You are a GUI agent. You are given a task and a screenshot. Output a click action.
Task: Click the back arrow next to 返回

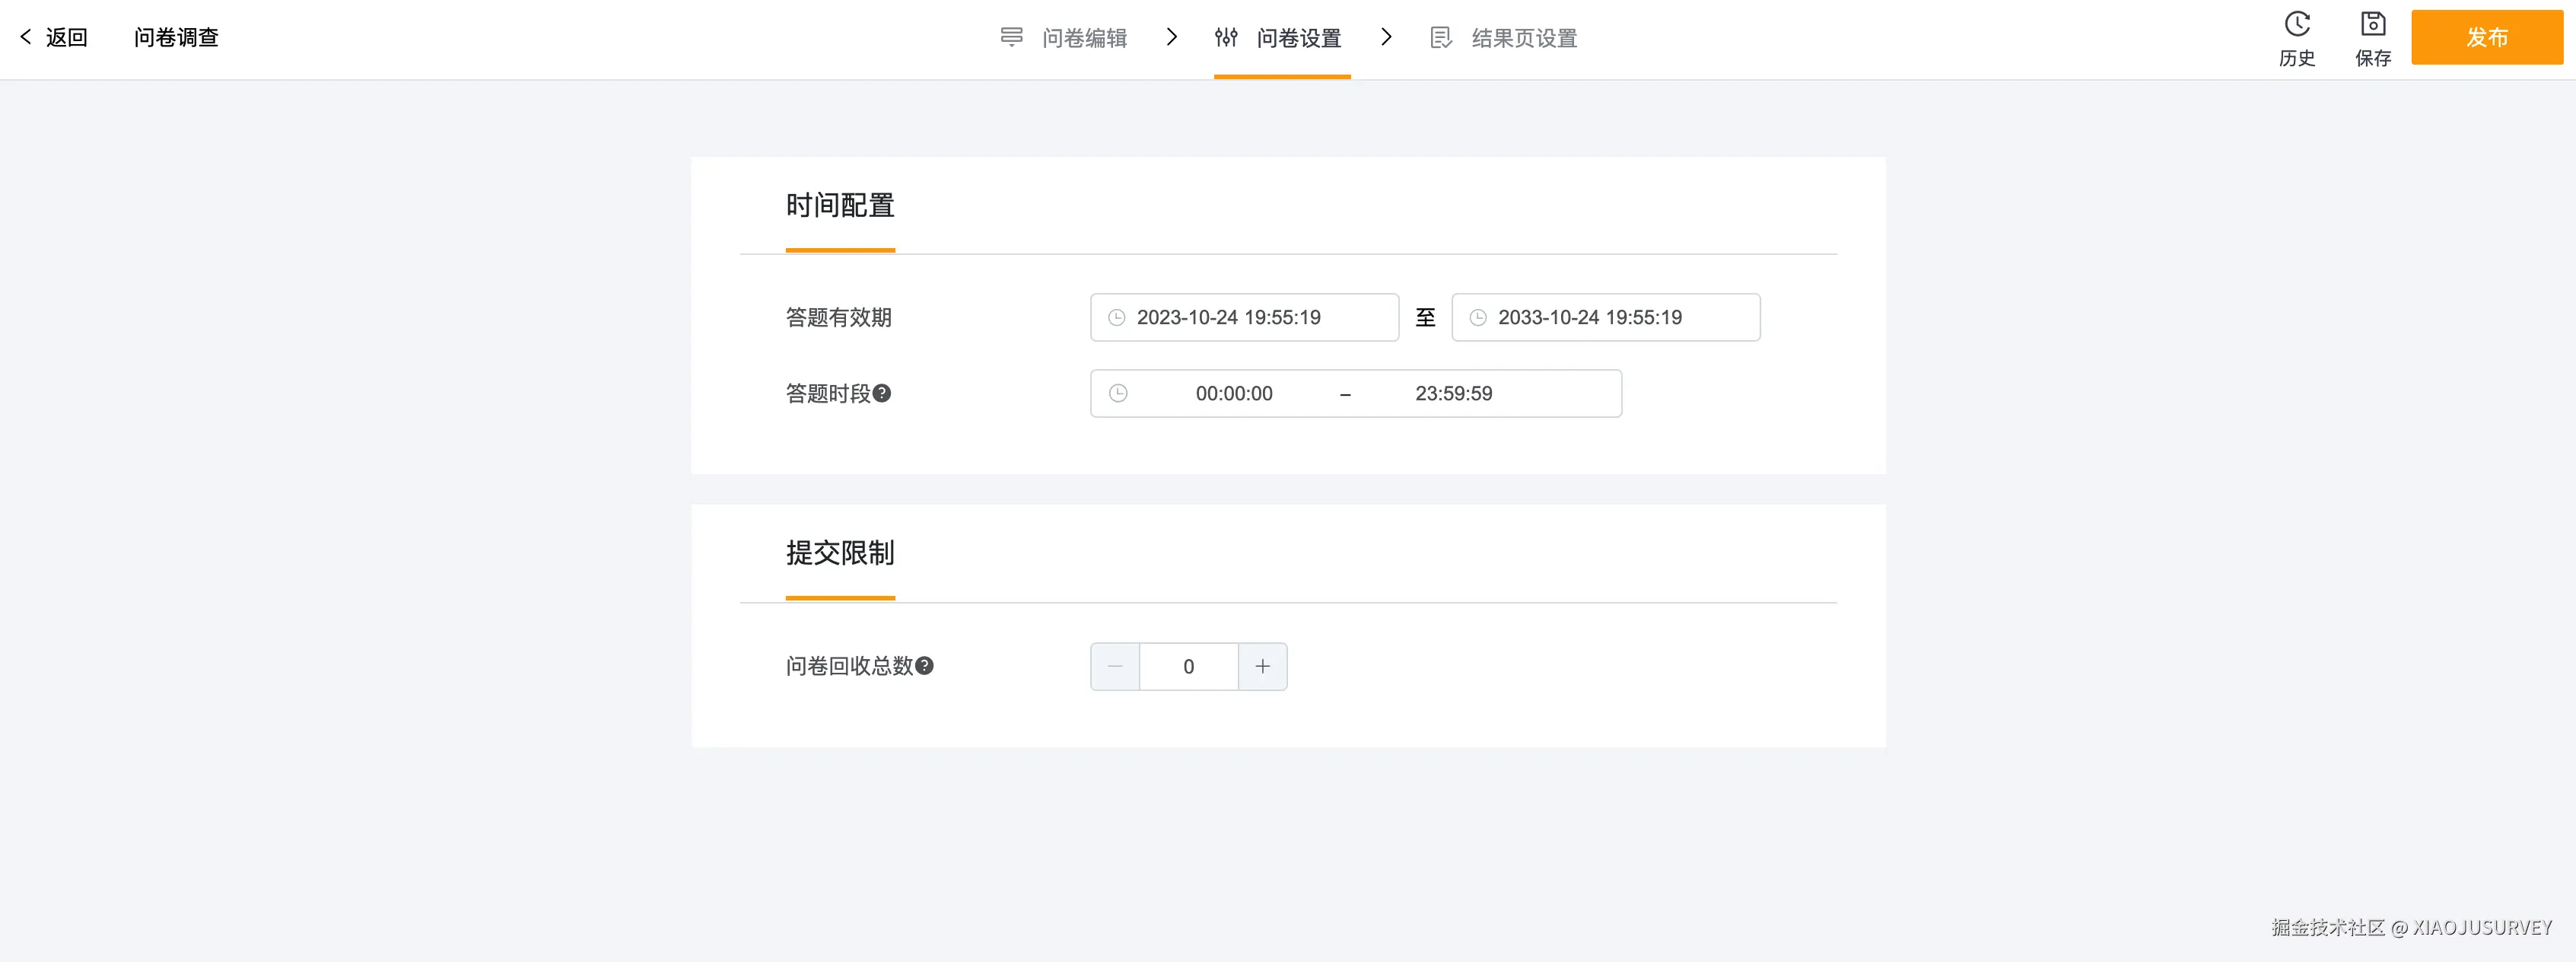[x=26, y=37]
